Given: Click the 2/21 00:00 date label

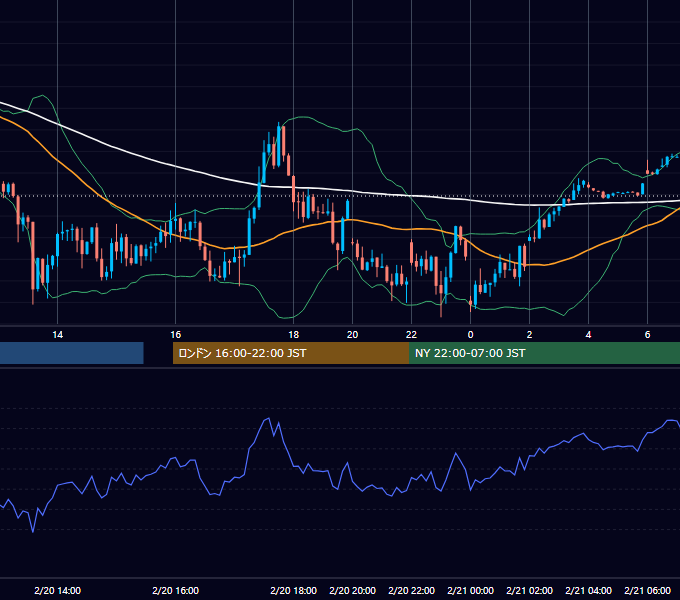Looking at the screenshot, I should [x=470, y=590].
